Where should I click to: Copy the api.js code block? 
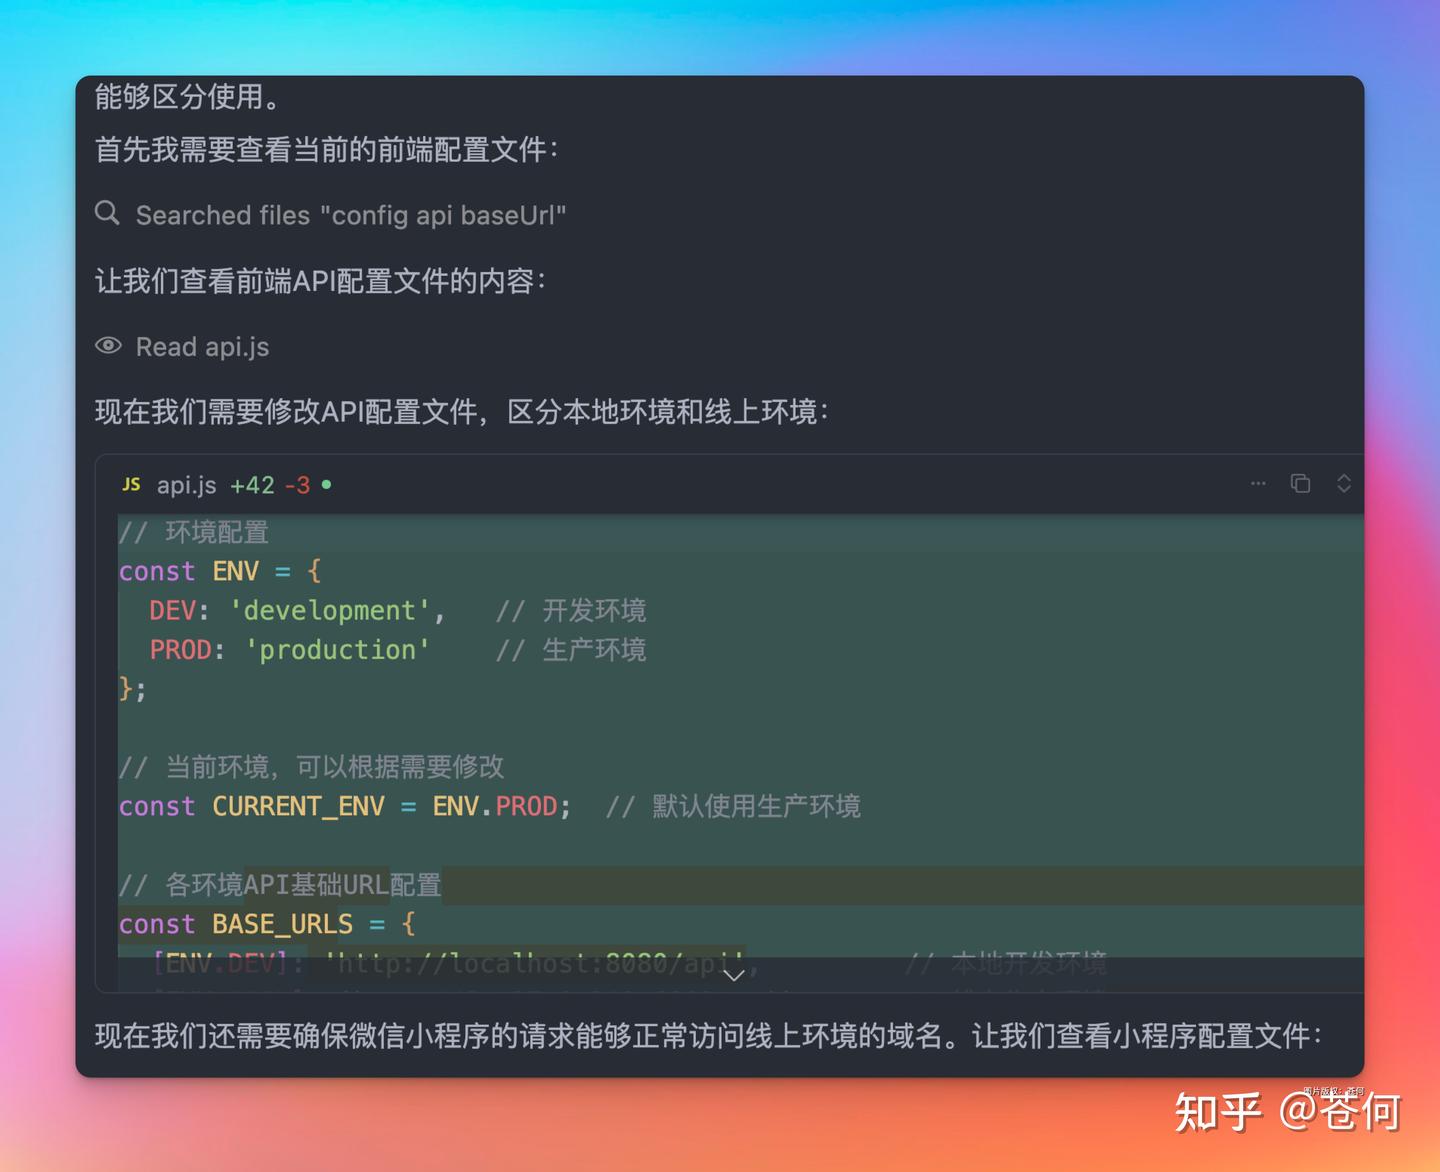(x=1300, y=484)
